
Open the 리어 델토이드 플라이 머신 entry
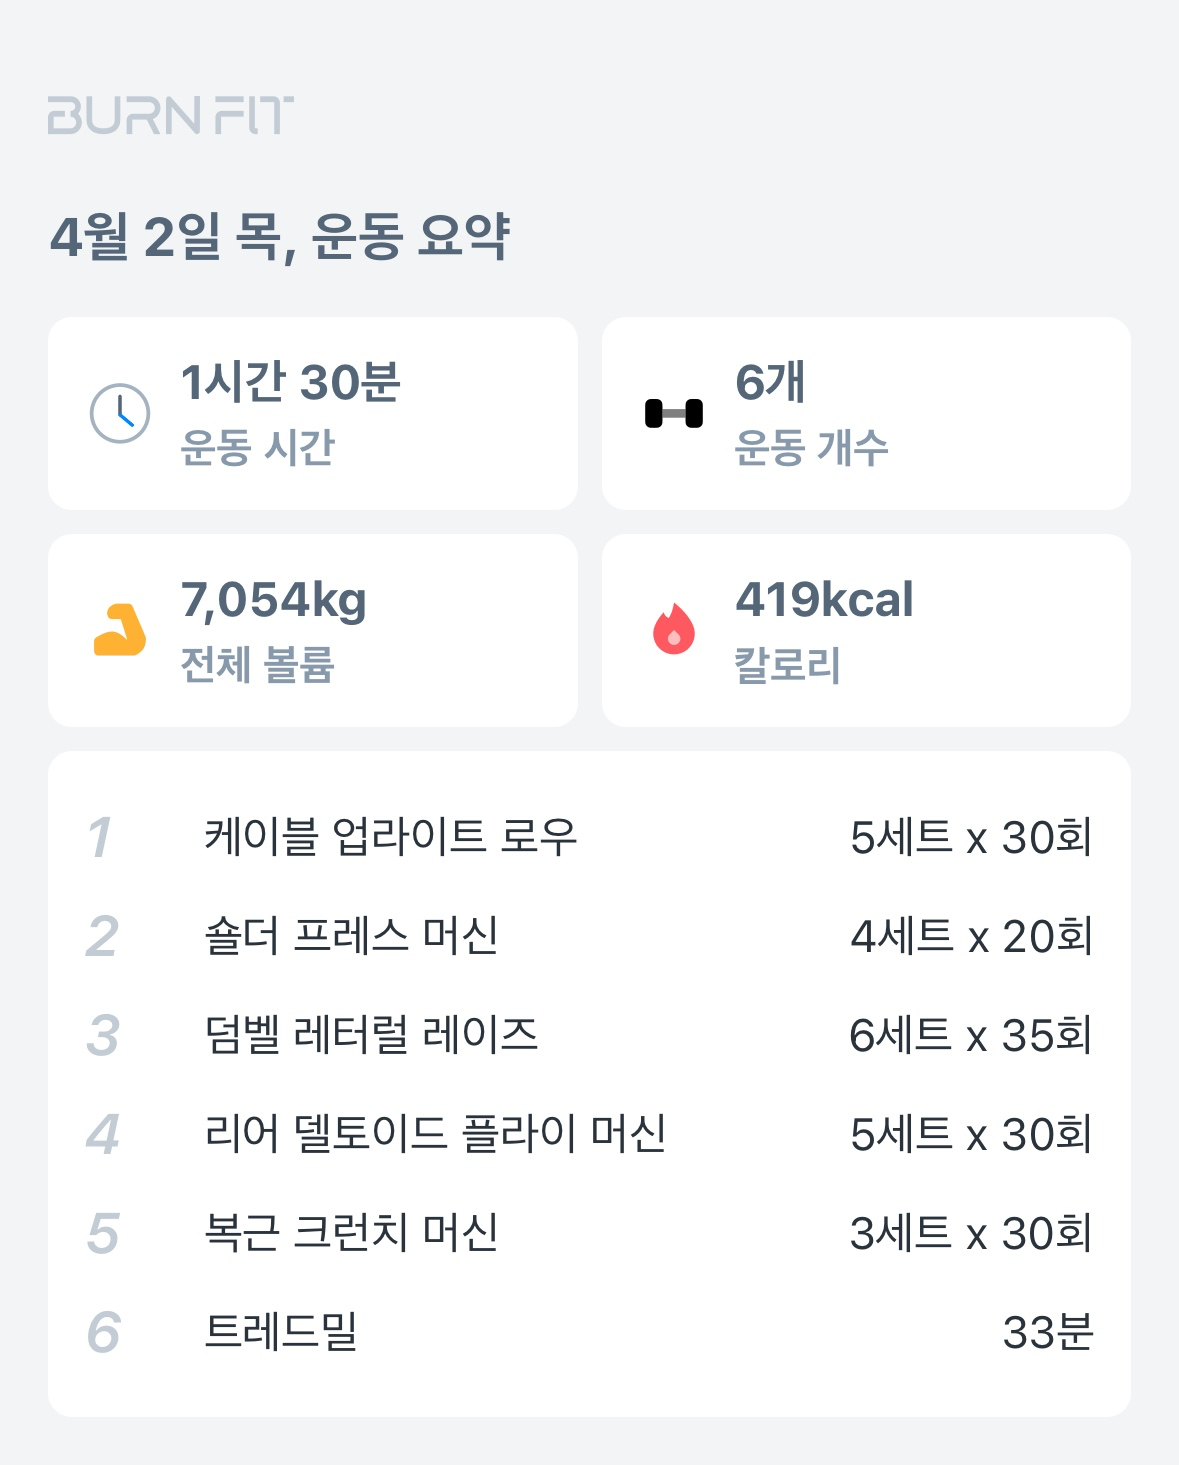point(435,1134)
